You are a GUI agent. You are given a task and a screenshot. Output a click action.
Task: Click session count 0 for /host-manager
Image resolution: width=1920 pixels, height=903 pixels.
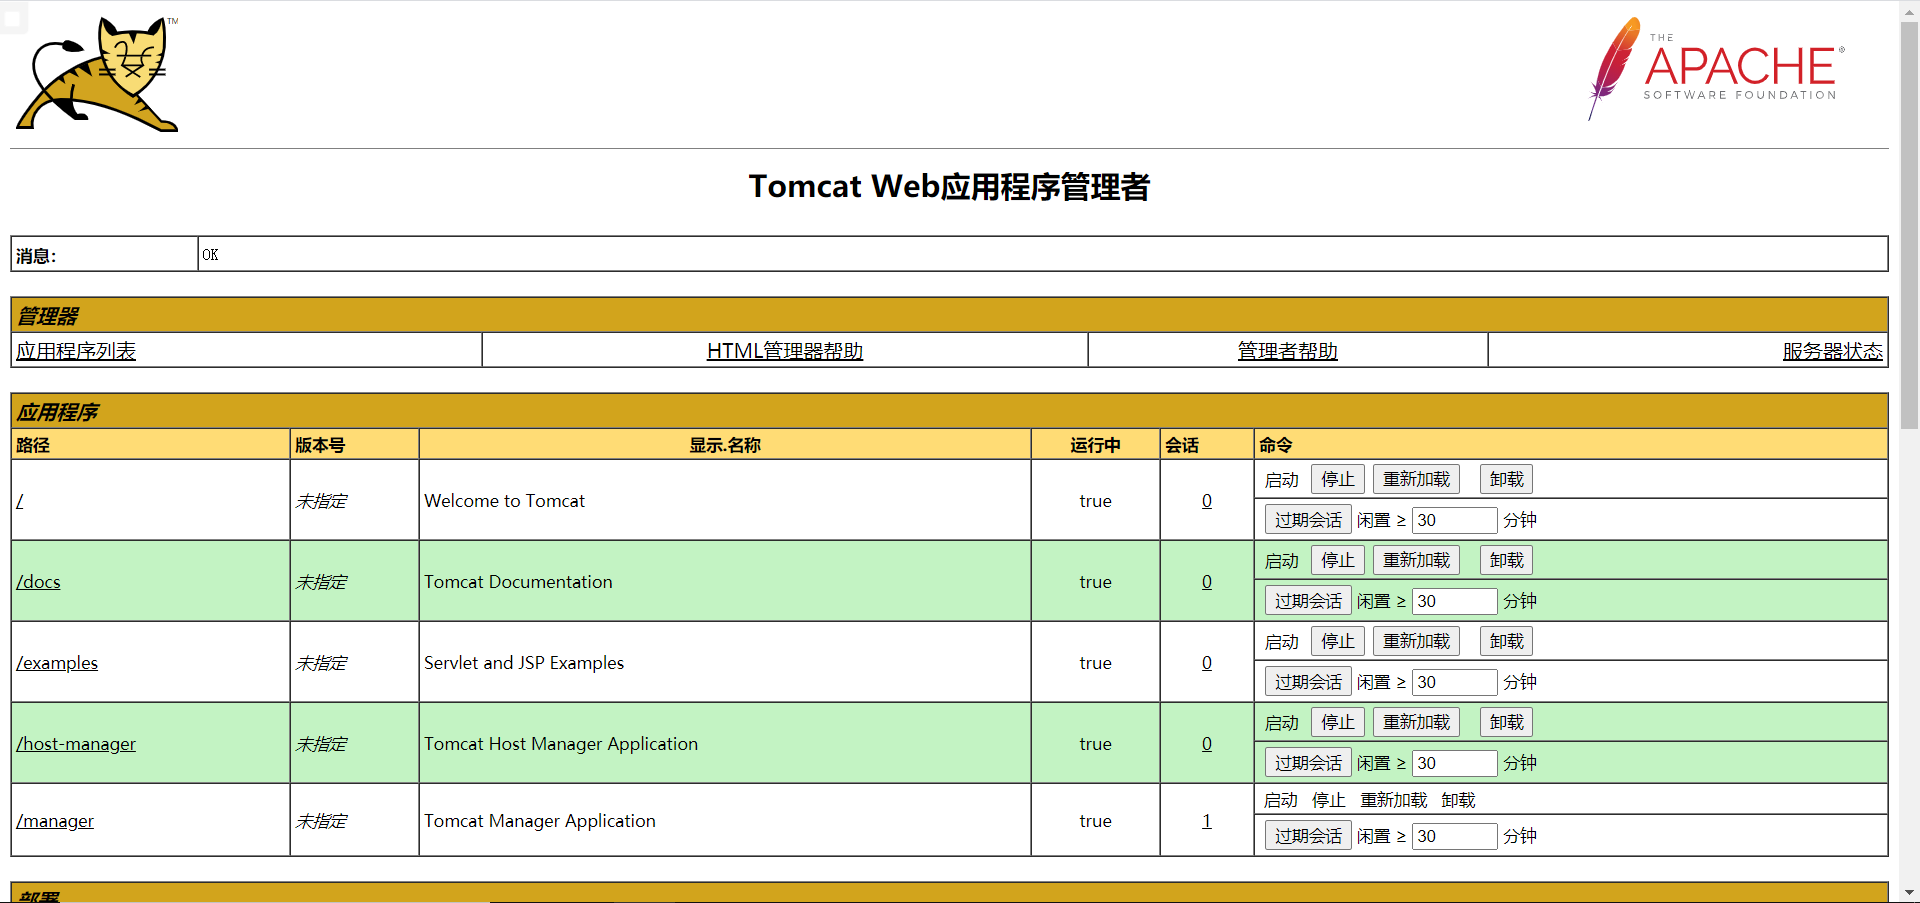(x=1207, y=744)
